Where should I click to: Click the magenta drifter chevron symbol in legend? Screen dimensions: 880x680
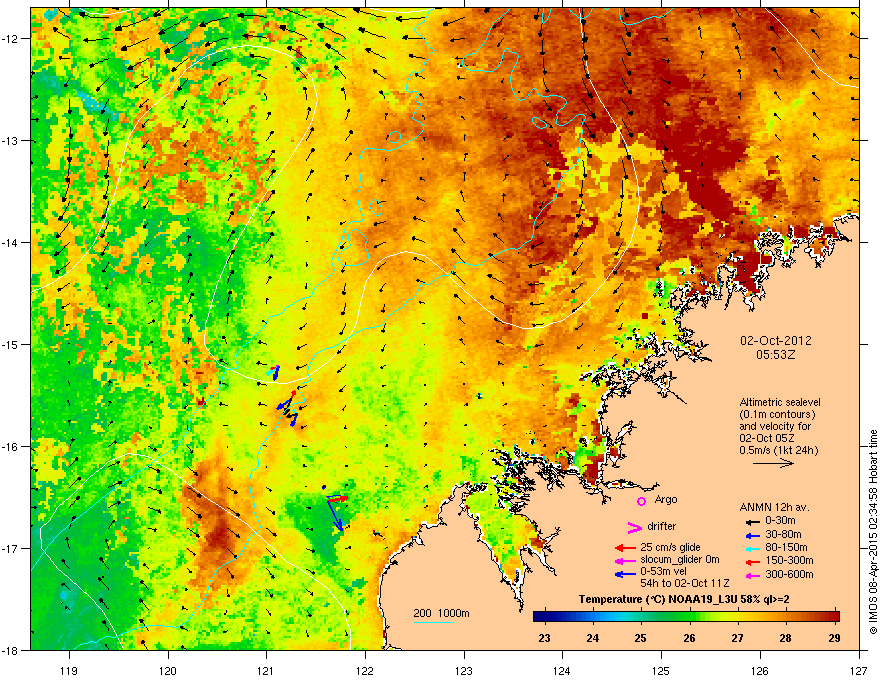coord(634,527)
